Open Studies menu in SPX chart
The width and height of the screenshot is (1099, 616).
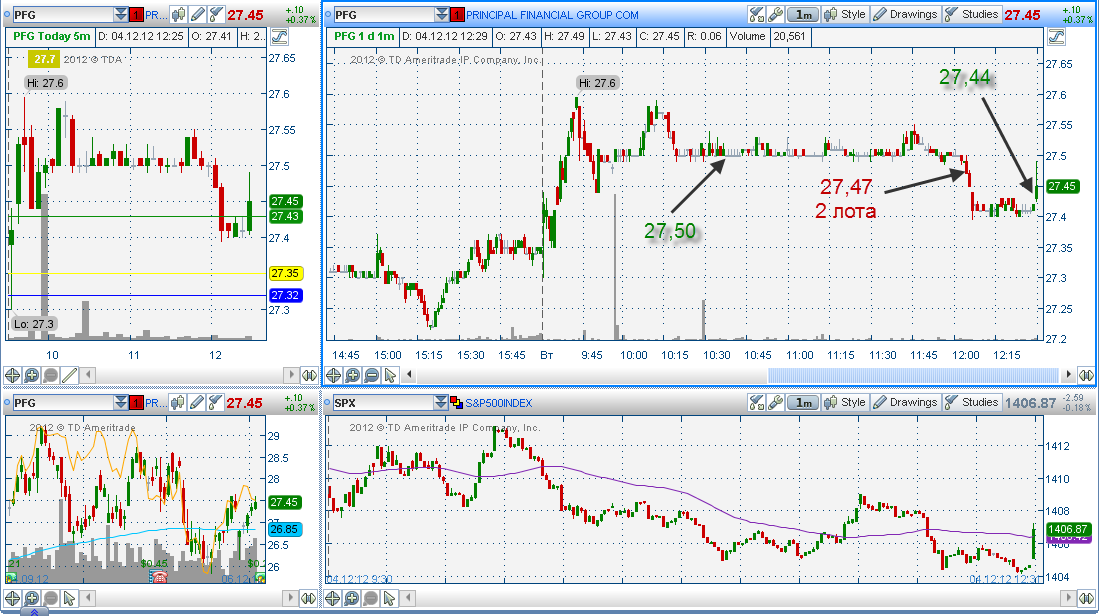coord(971,402)
